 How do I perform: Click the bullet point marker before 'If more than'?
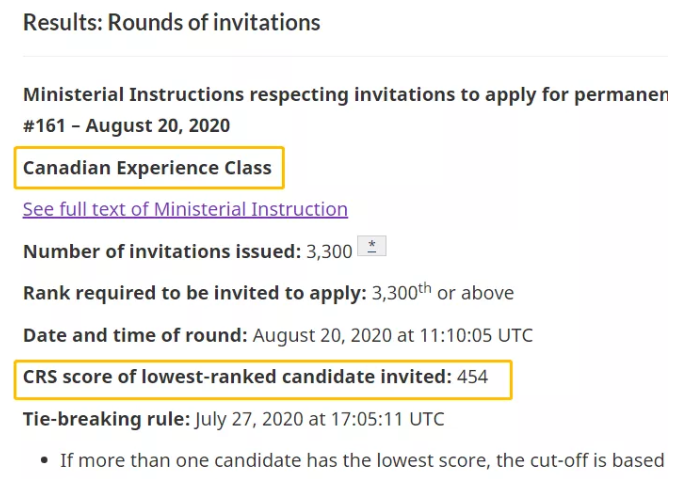pos(45,461)
